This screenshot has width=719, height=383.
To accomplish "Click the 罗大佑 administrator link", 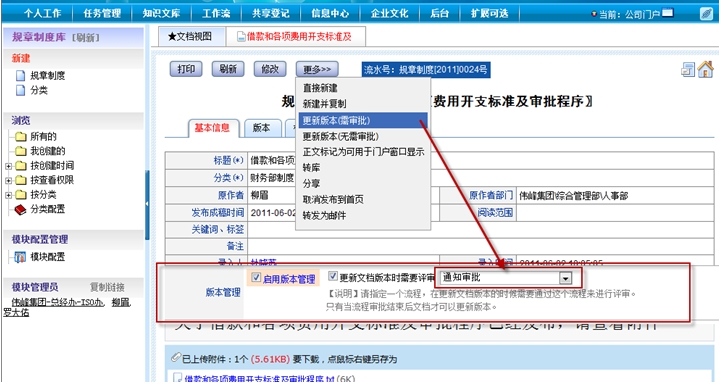I will (x=16, y=313).
